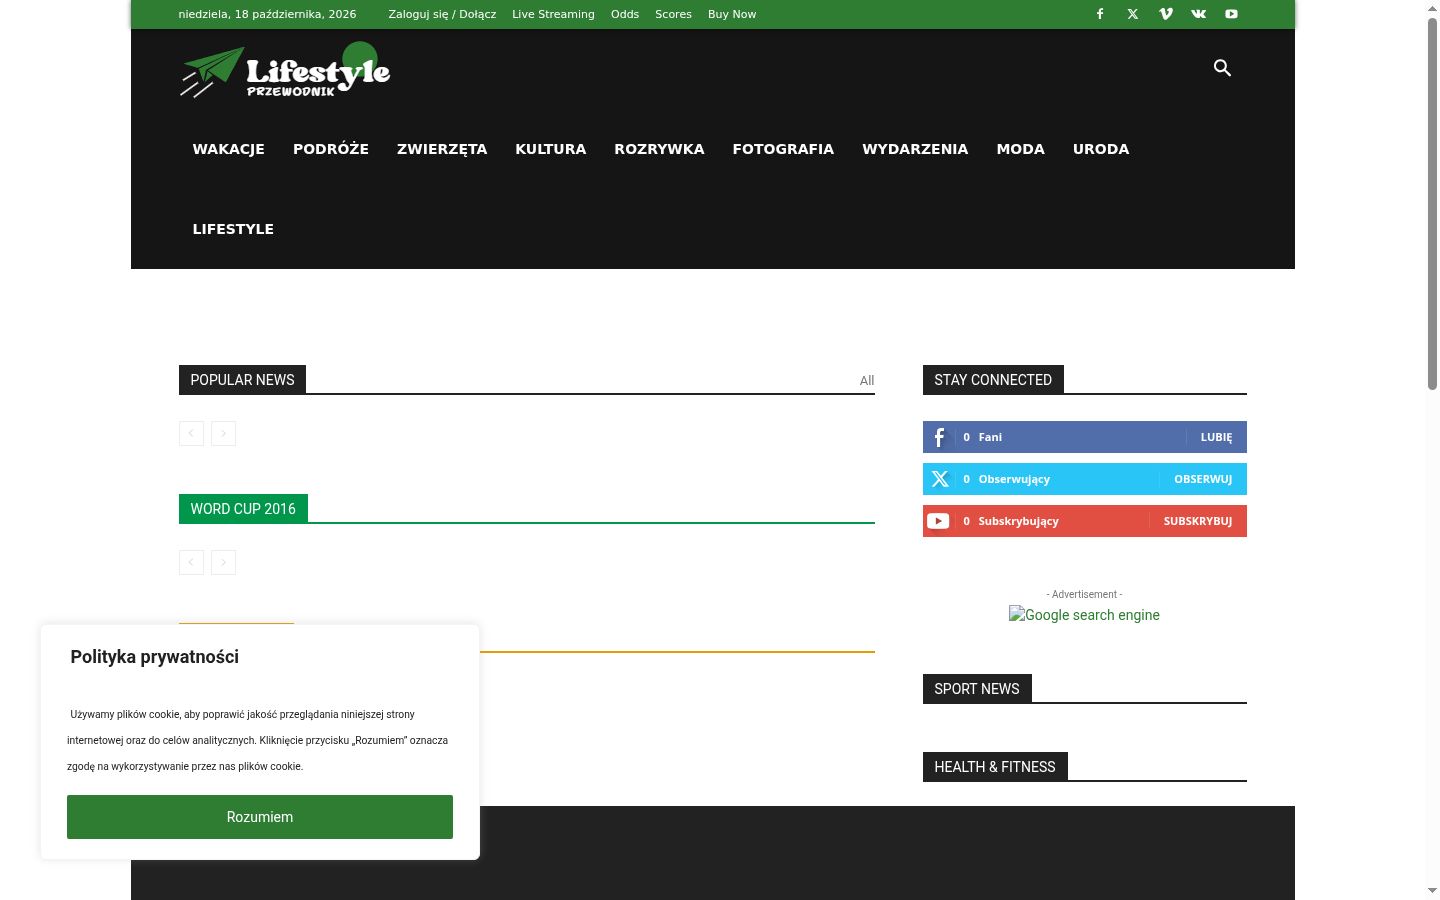Open the Odds link
The width and height of the screenshot is (1440, 900).
coord(625,14)
